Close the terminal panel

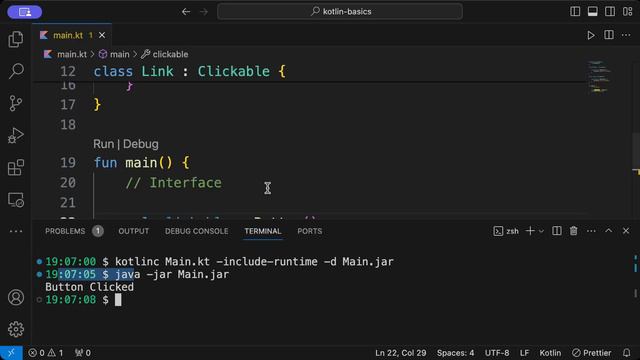[626, 231]
